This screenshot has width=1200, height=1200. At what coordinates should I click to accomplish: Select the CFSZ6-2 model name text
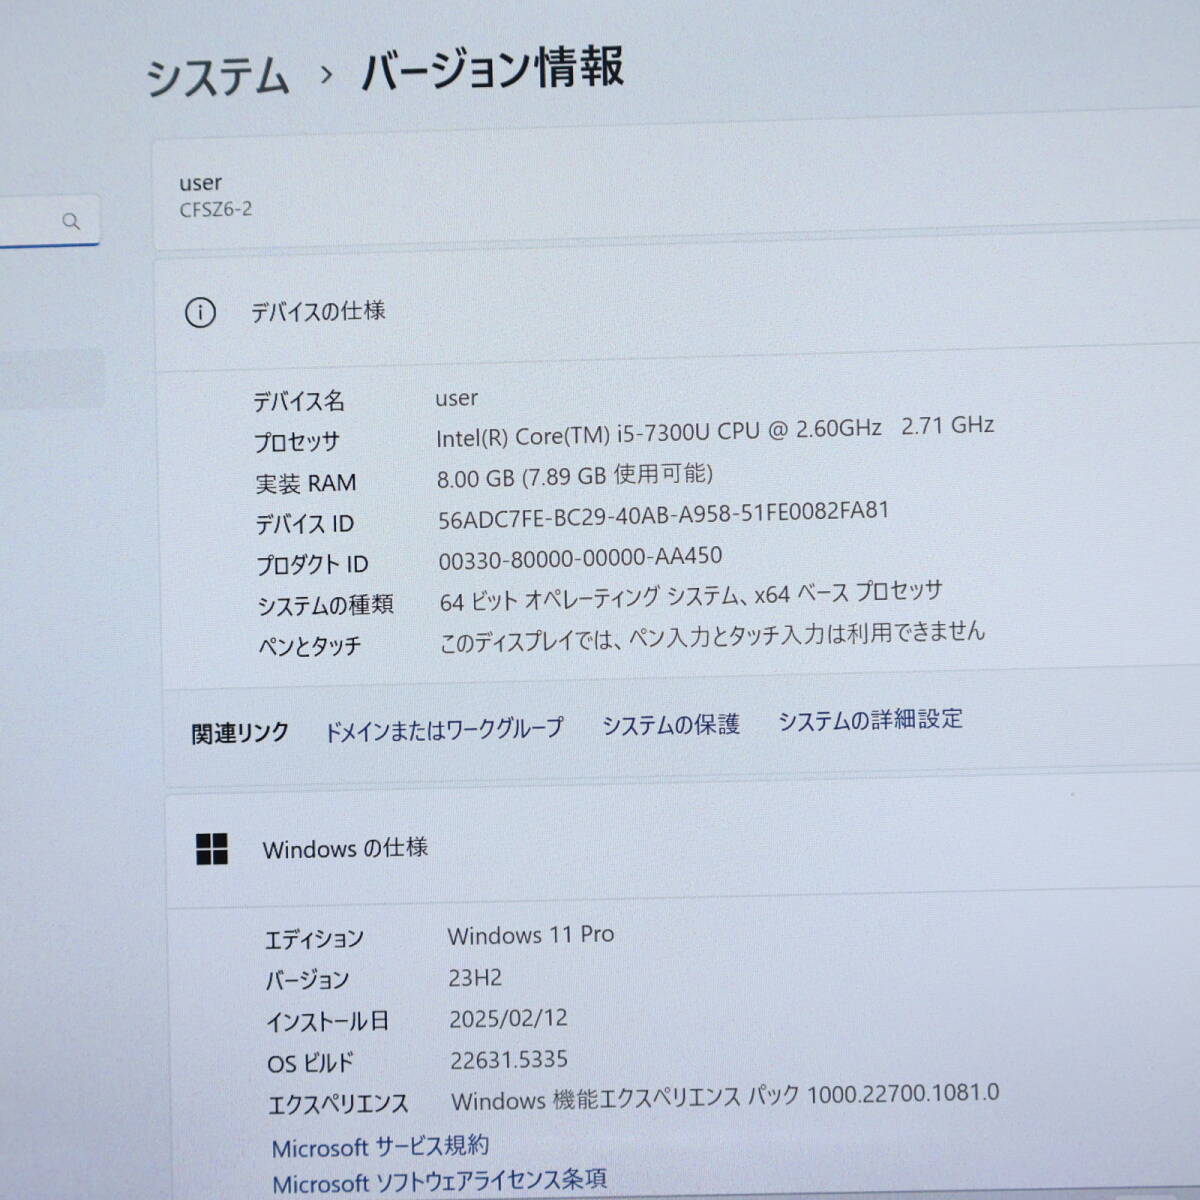click(x=215, y=209)
